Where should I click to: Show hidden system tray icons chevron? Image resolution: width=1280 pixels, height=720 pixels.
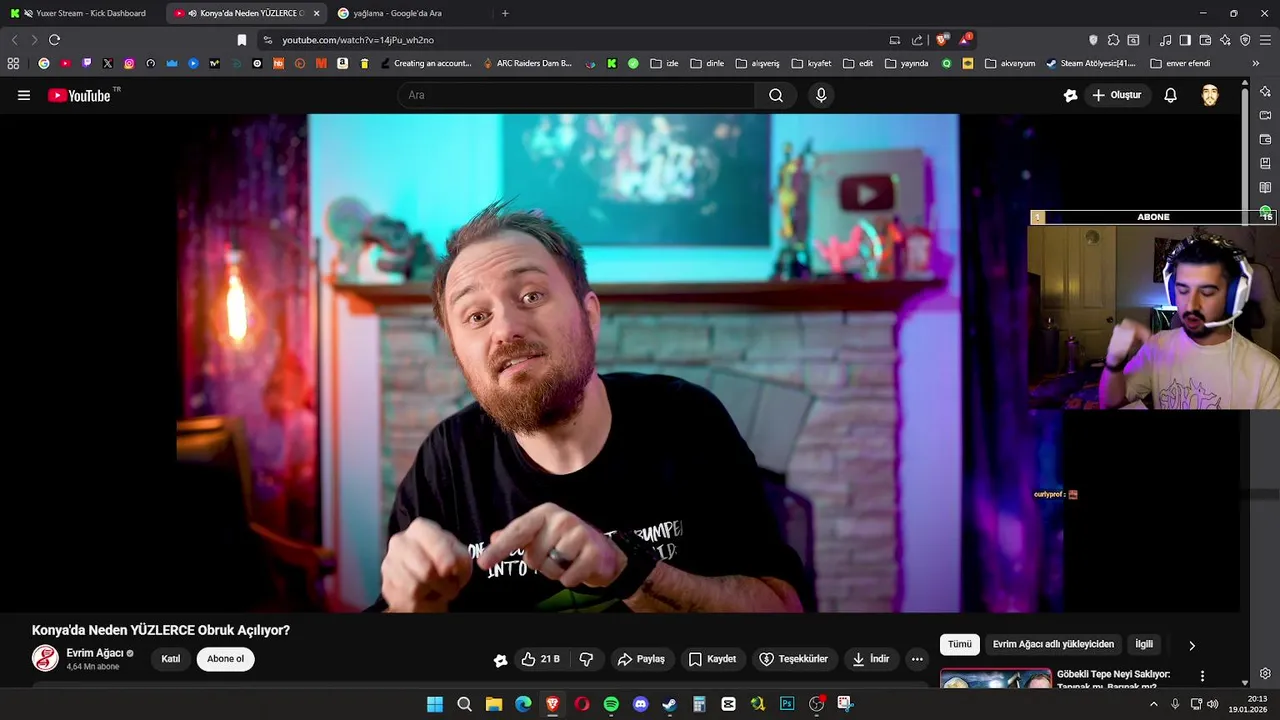[1153, 704]
